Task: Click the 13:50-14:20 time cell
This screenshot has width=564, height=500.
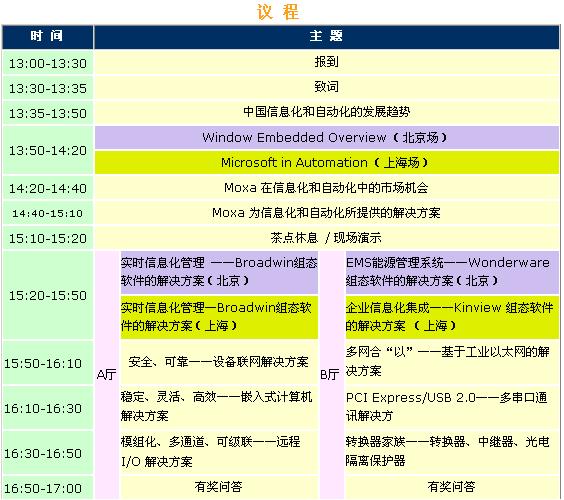Action: [x=47, y=150]
